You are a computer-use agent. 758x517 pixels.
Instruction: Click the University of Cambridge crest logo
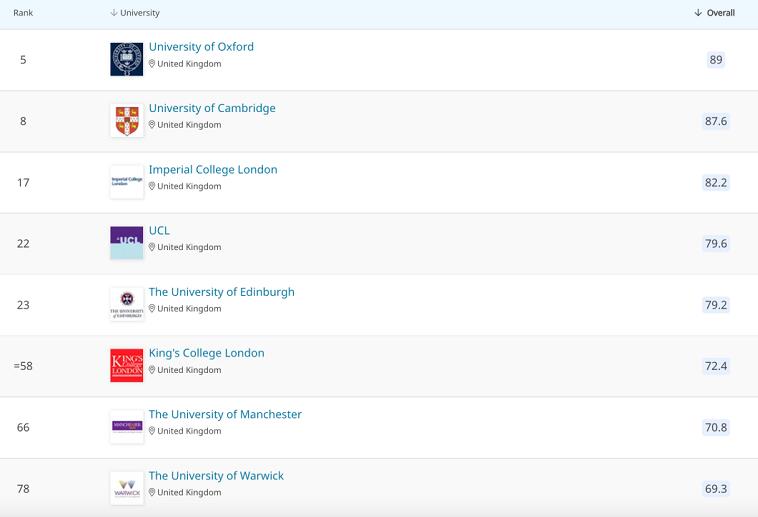[x=127, y=121]
